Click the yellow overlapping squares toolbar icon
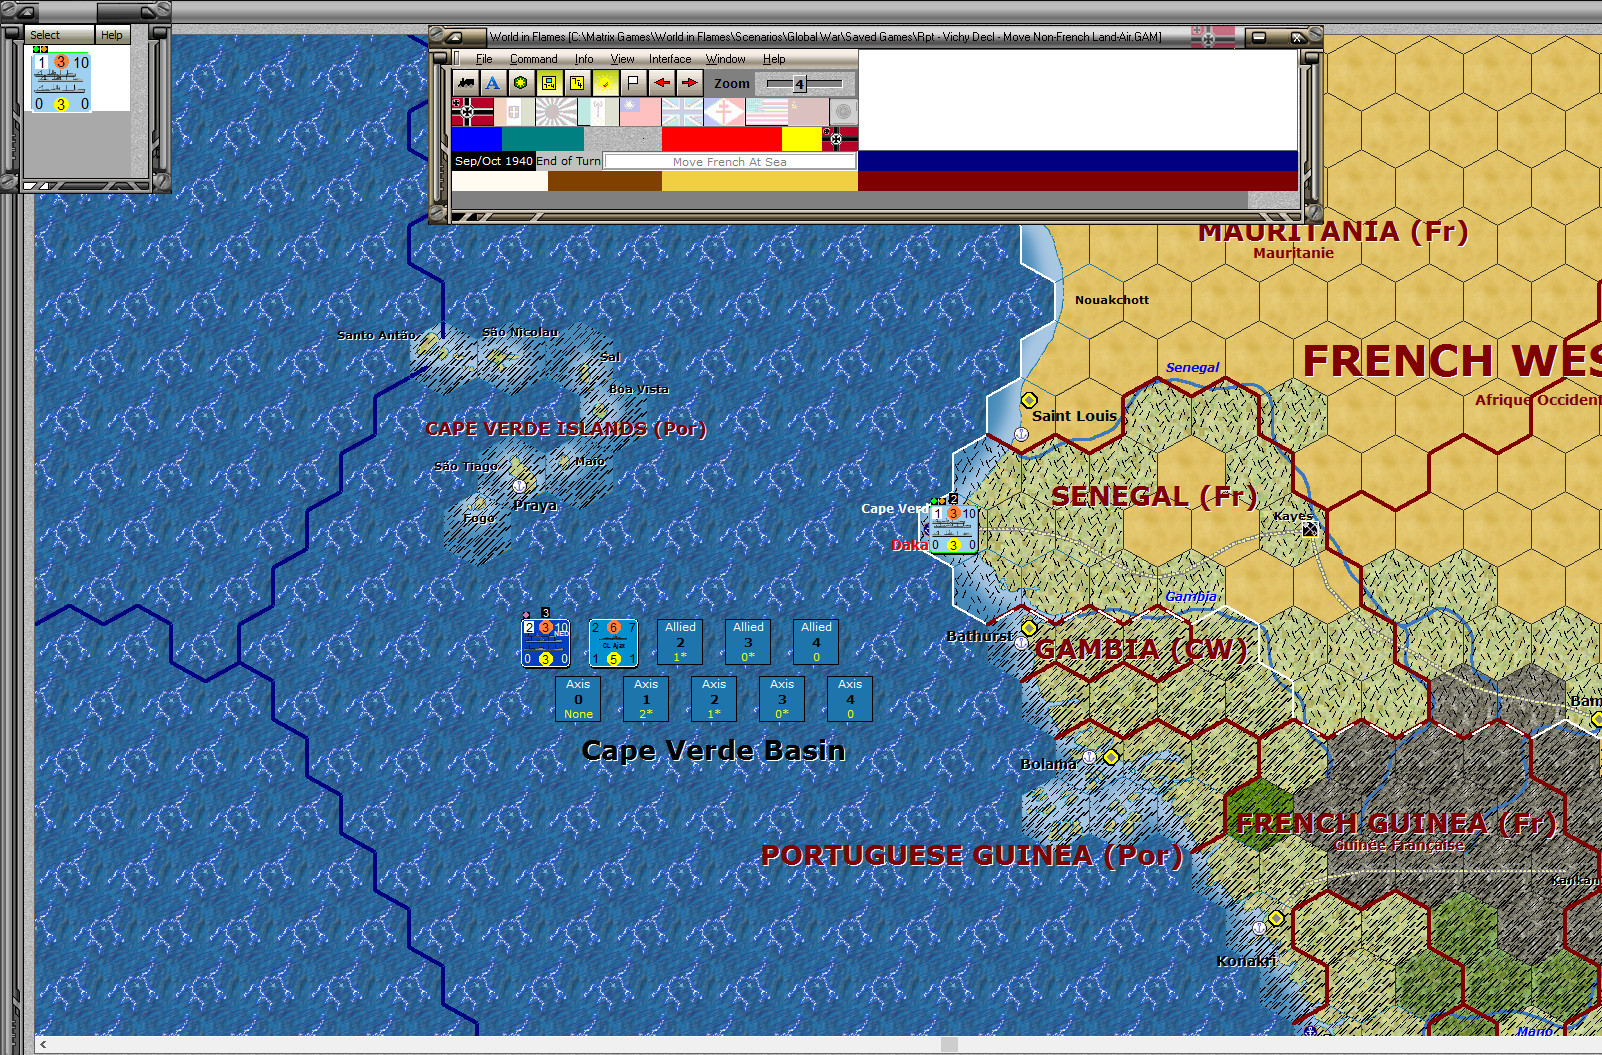The image size is (1602, 1055). (577, 83)
